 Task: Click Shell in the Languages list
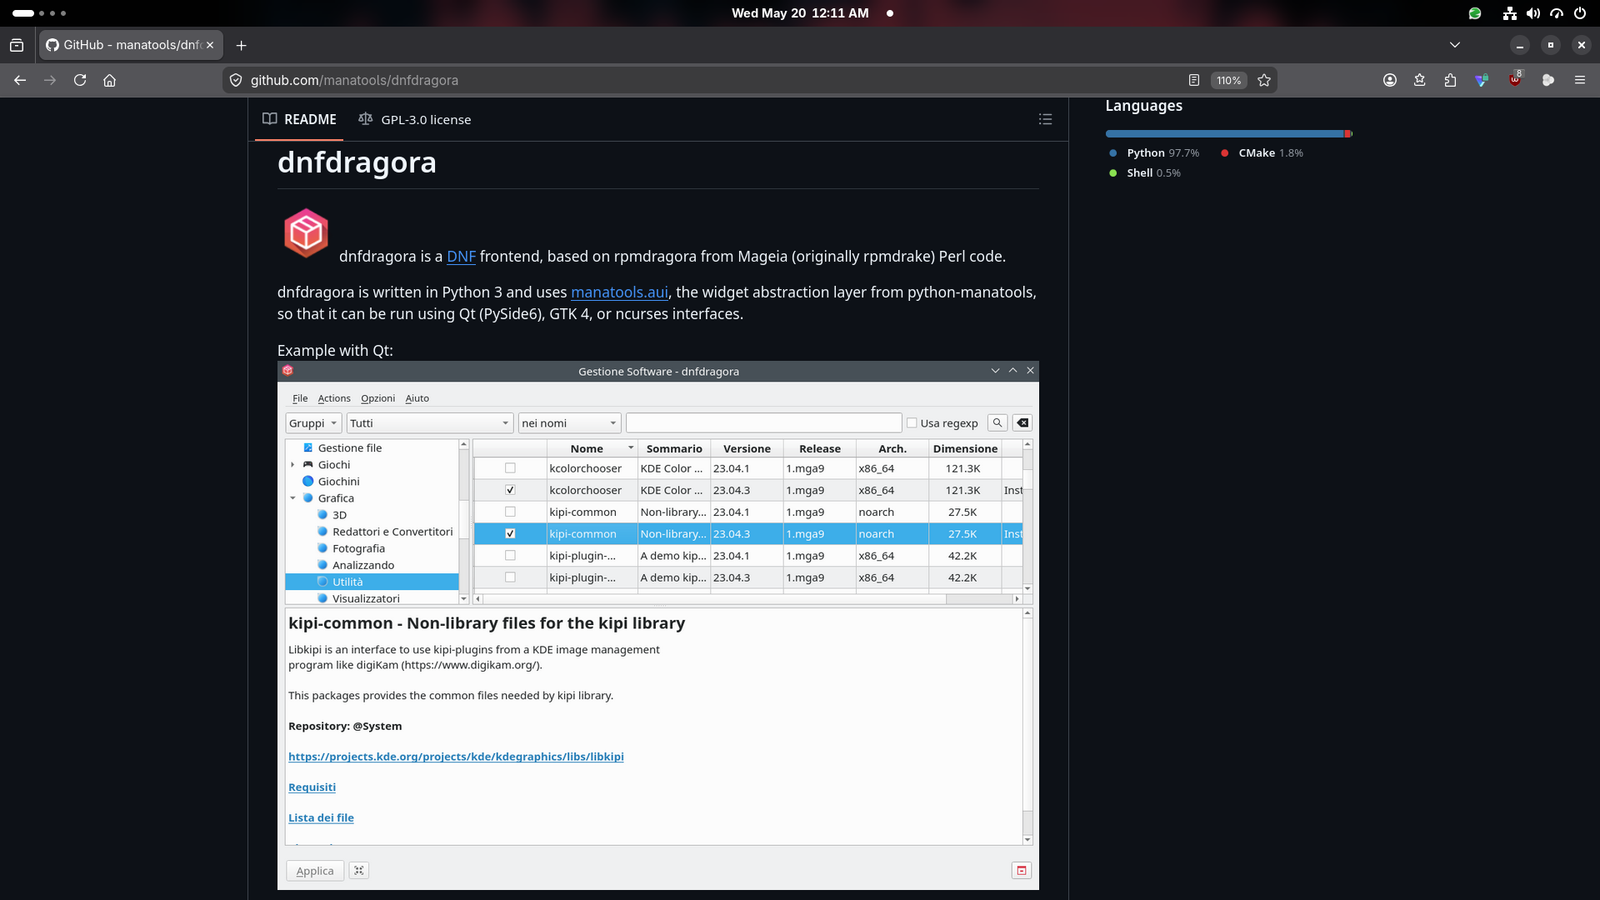1145,173
